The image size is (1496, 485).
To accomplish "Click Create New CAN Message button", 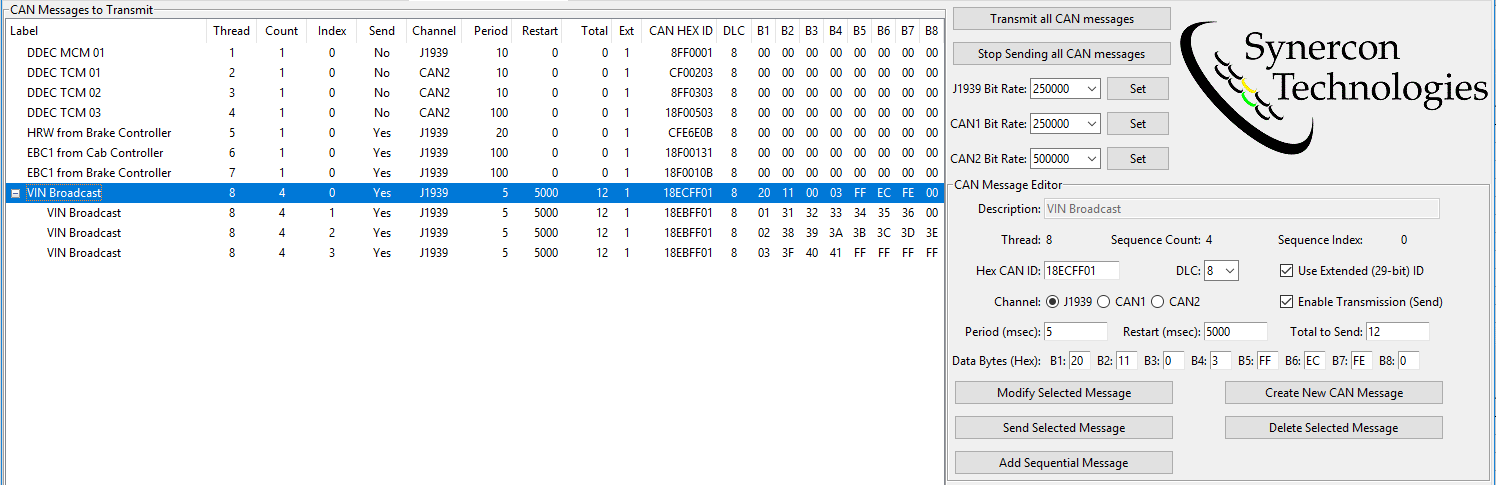I will tap(1334, 393).
